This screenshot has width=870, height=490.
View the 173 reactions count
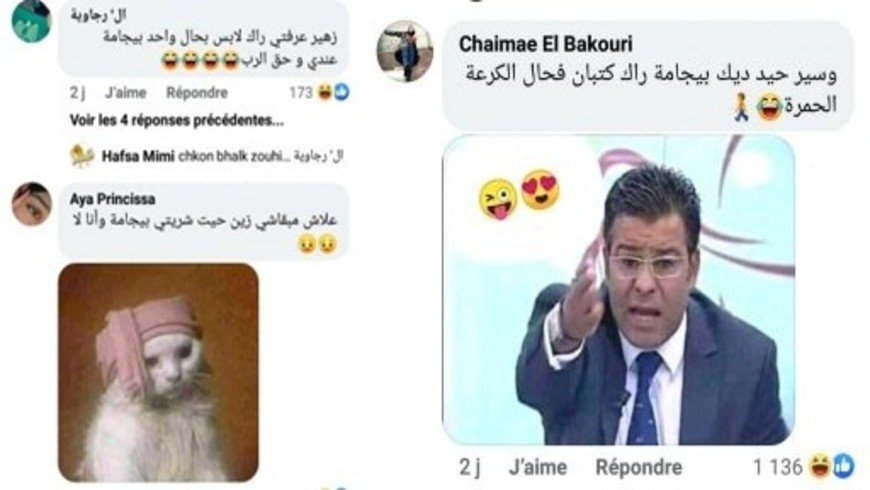301,93
